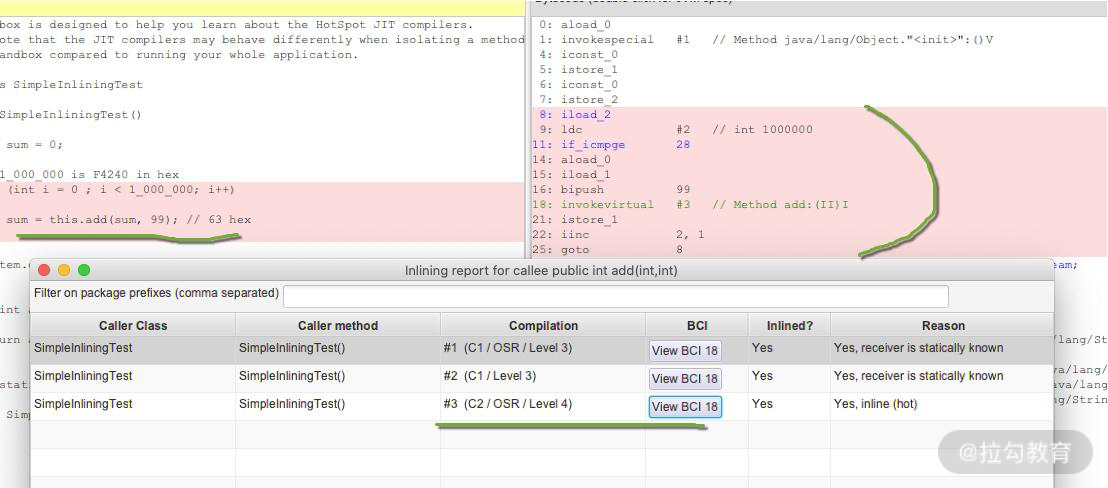Sort table by Compilation column header

tap(543, 325)
